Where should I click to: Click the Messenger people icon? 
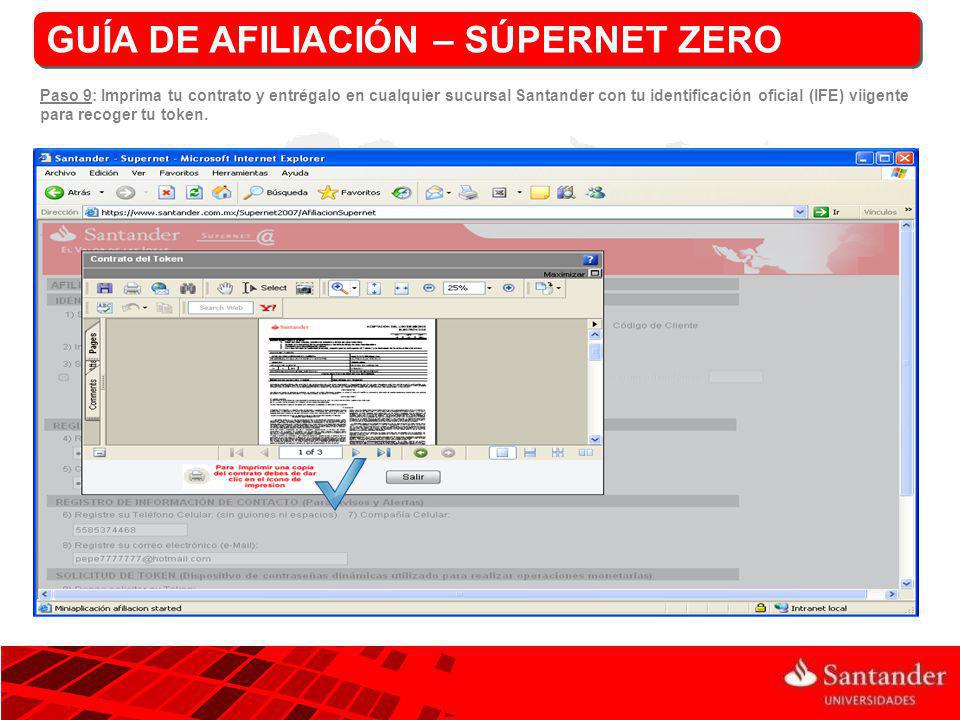595,193
